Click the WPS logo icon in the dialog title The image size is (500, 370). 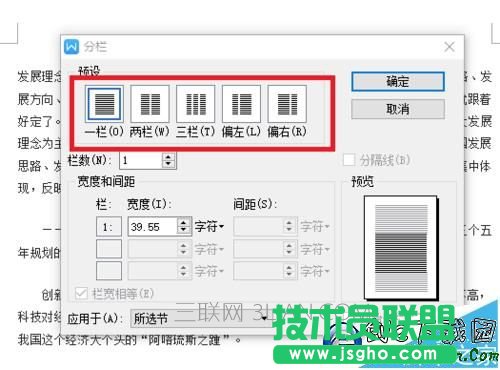[x=71, y=46]
